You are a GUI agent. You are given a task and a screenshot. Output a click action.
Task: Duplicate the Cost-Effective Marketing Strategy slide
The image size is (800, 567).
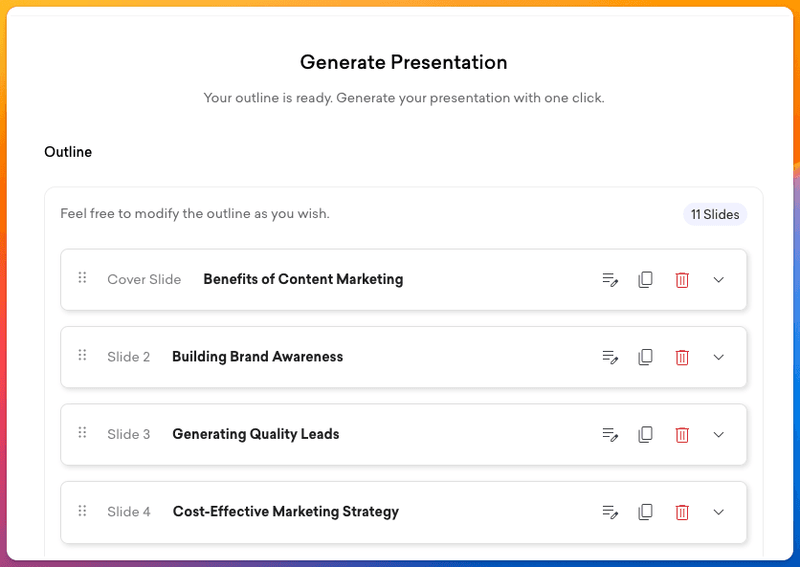coord(645,512)
